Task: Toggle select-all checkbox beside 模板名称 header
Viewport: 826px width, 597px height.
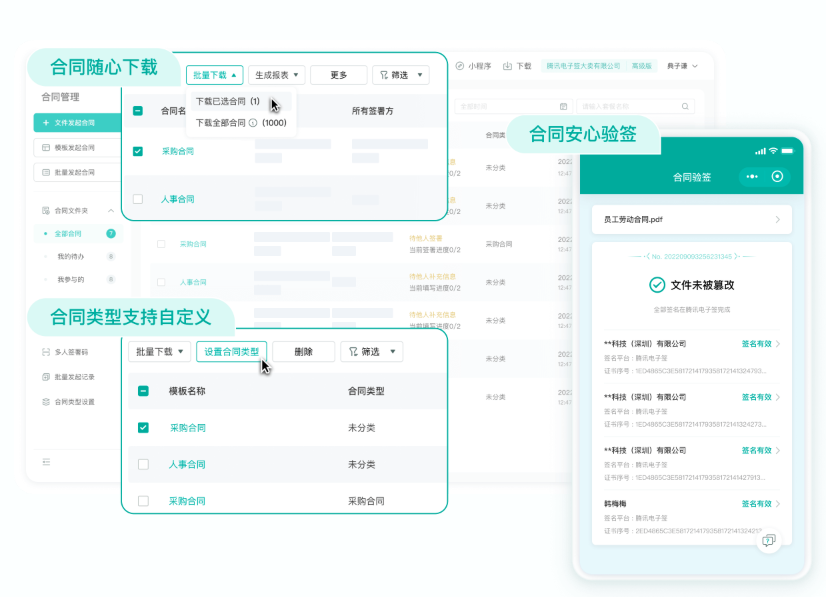Action: 143,391
